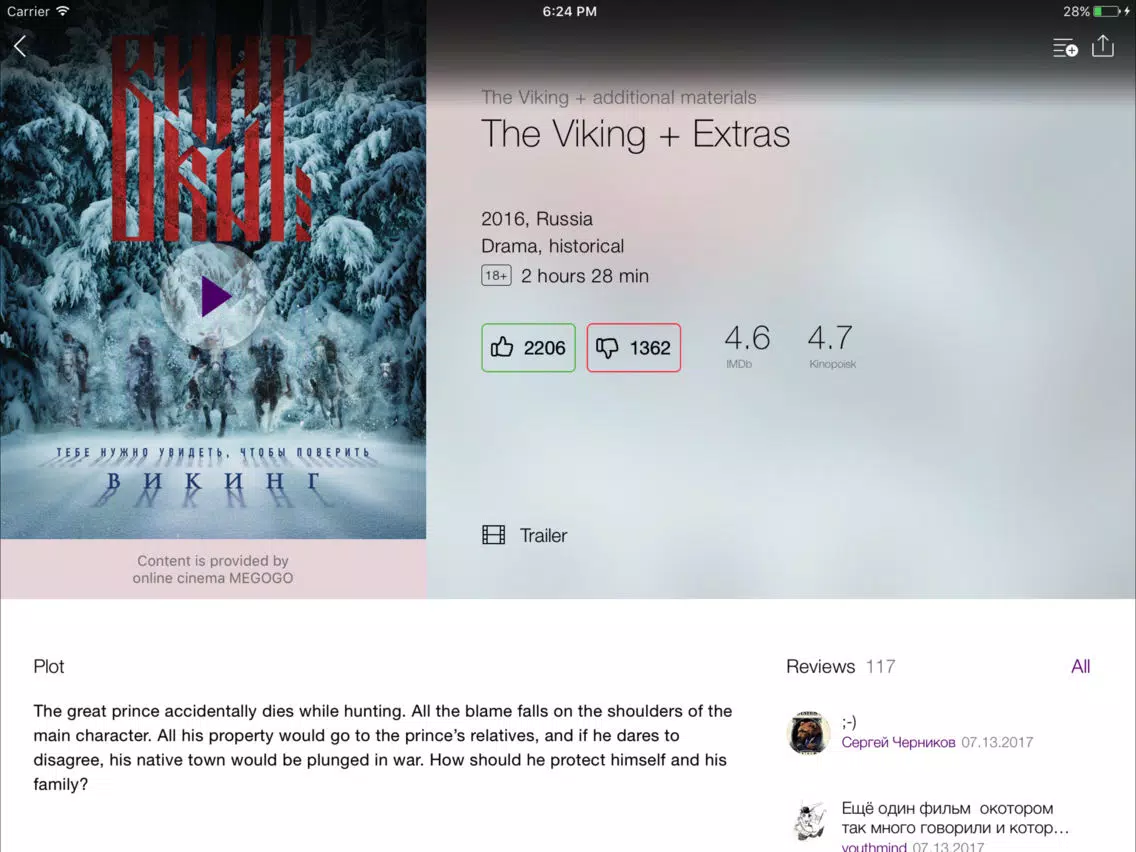1136x852 pixels.
Task: Tap the Reviews 117 heading
Action: coord(840,667)
